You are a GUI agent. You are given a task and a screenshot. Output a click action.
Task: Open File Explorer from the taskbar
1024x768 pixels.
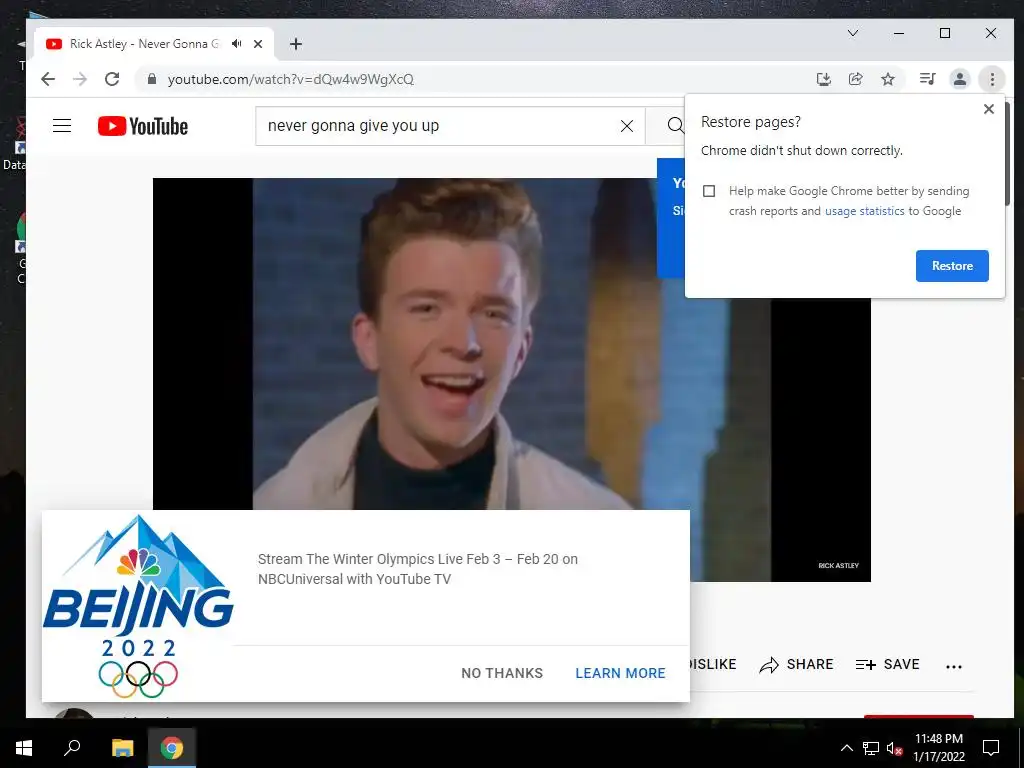(122, 748)
